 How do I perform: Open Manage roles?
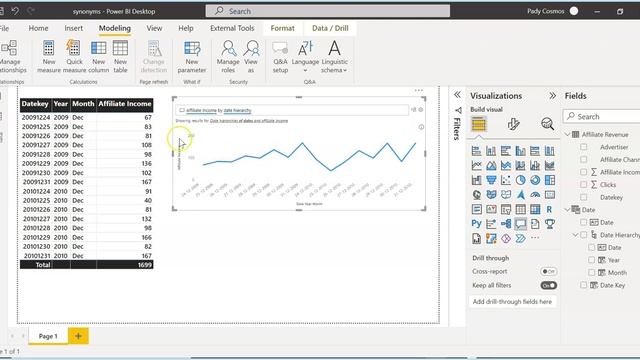pyautogui.click(x=228, y=57)
